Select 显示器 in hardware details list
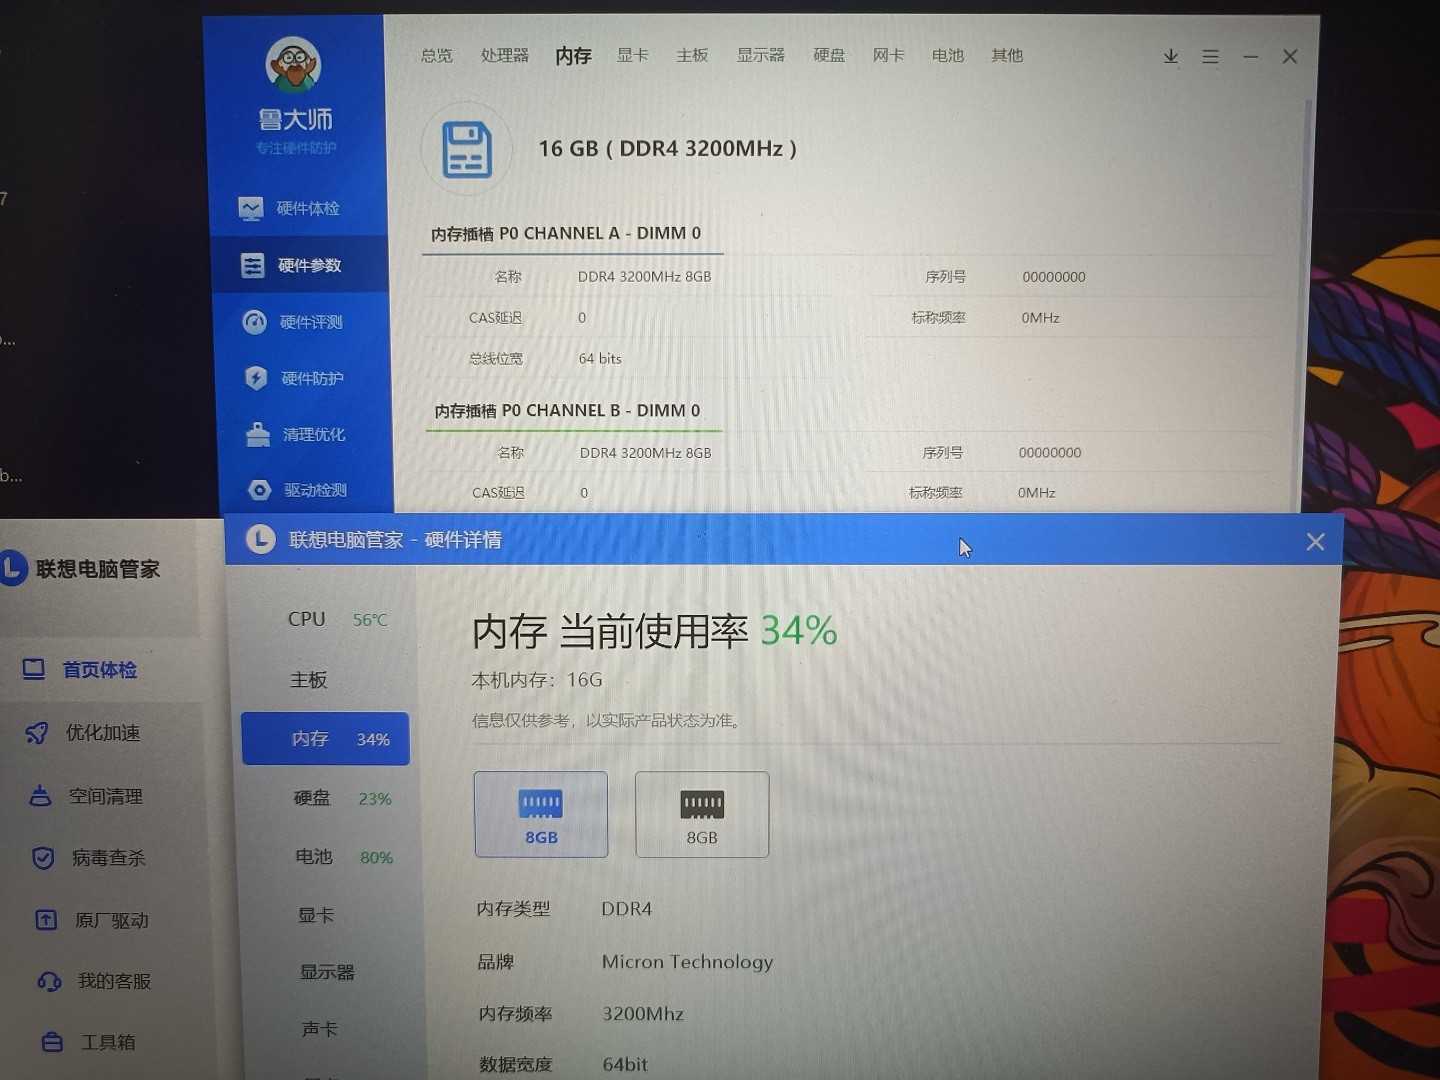The image size is (1440, 1080). (327, 972)
